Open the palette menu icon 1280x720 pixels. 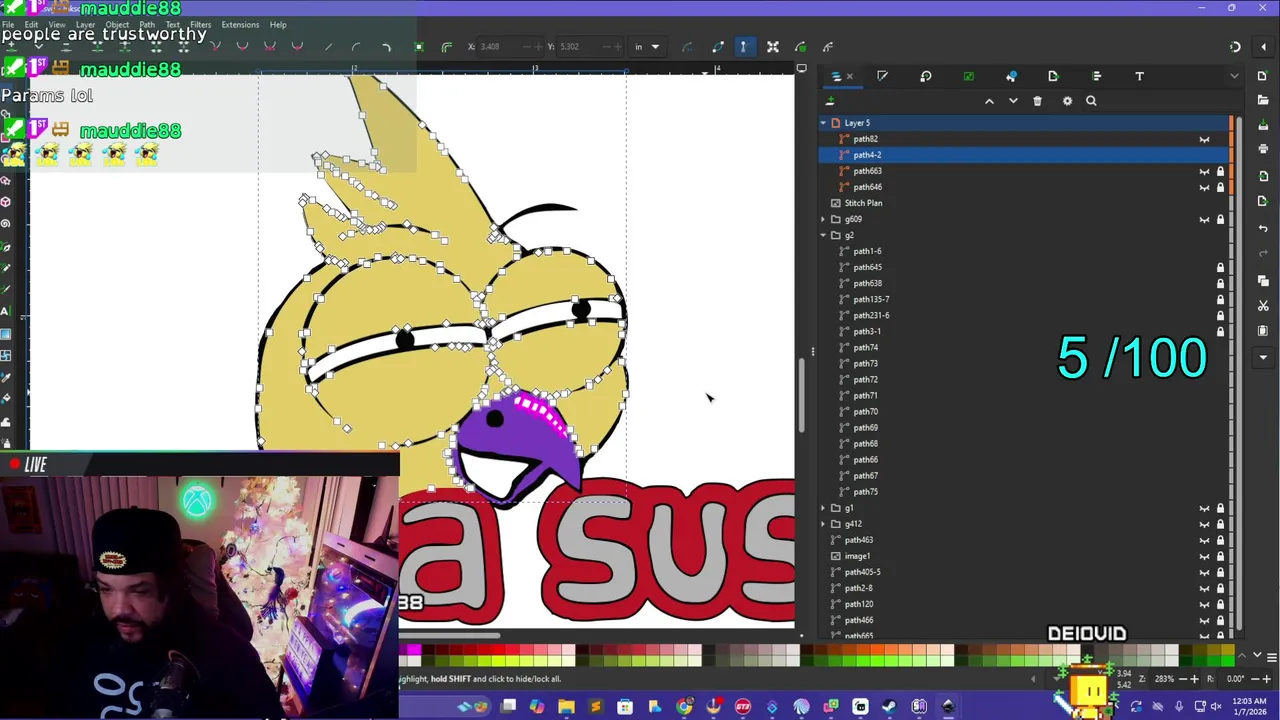tap(1271, 657)
